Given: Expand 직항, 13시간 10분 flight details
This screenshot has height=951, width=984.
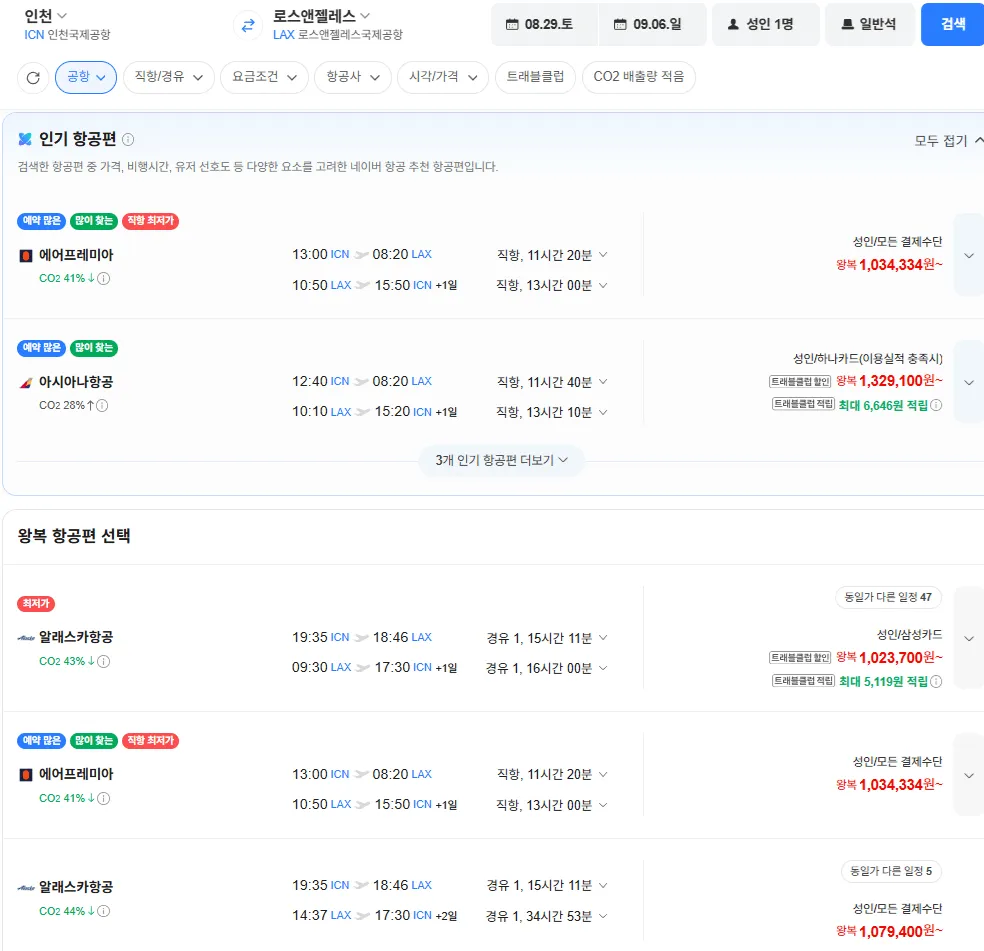Looking at the screenshot, I should (552, 412).
